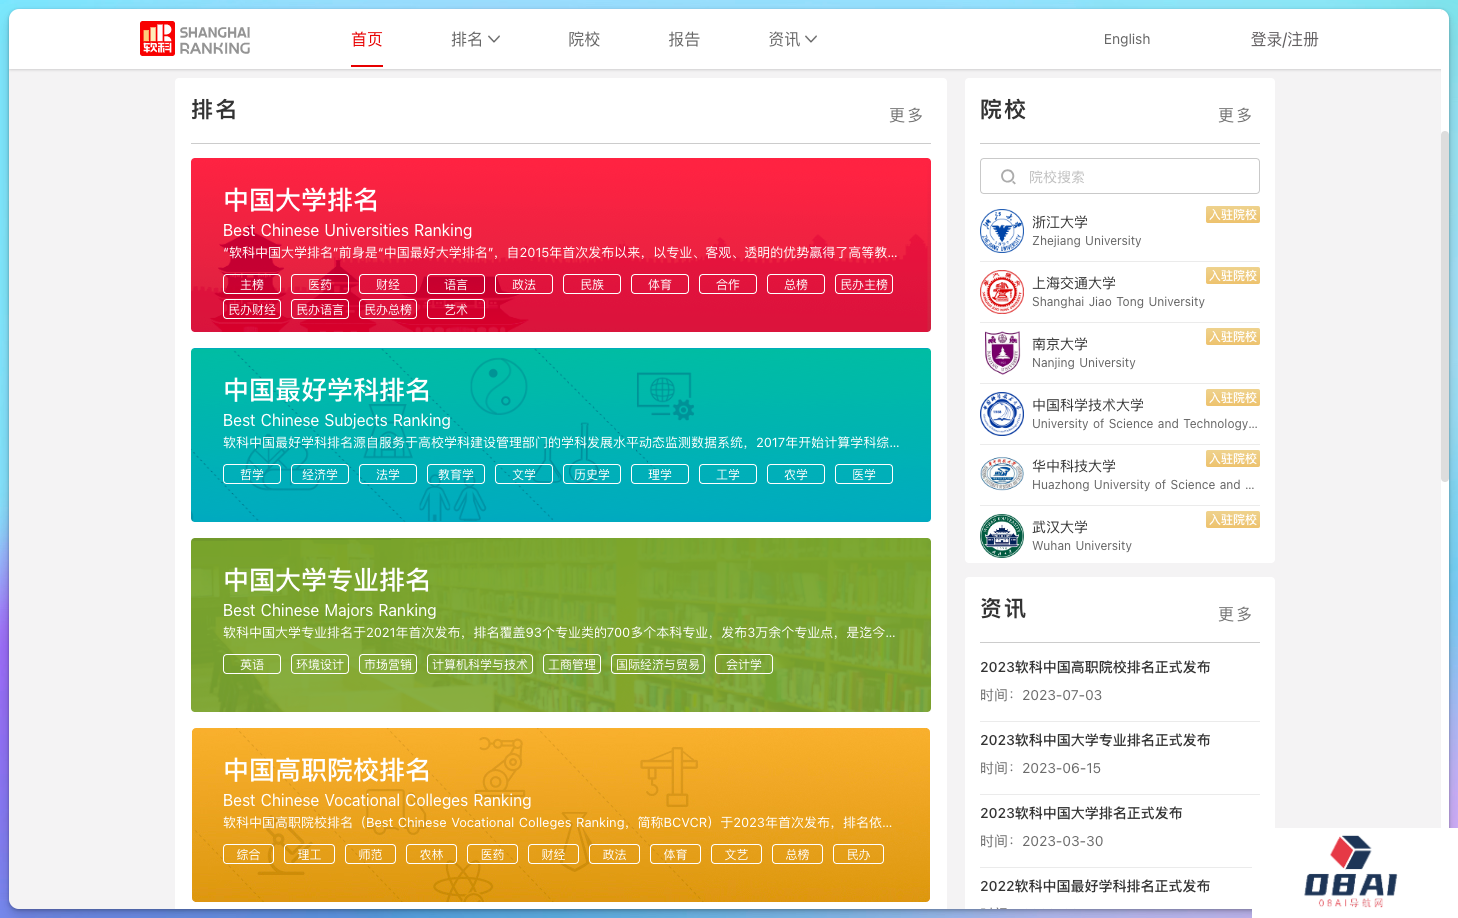
Task: Select 总榜 under 中国大学排名
Action: [x=796, y=284]
